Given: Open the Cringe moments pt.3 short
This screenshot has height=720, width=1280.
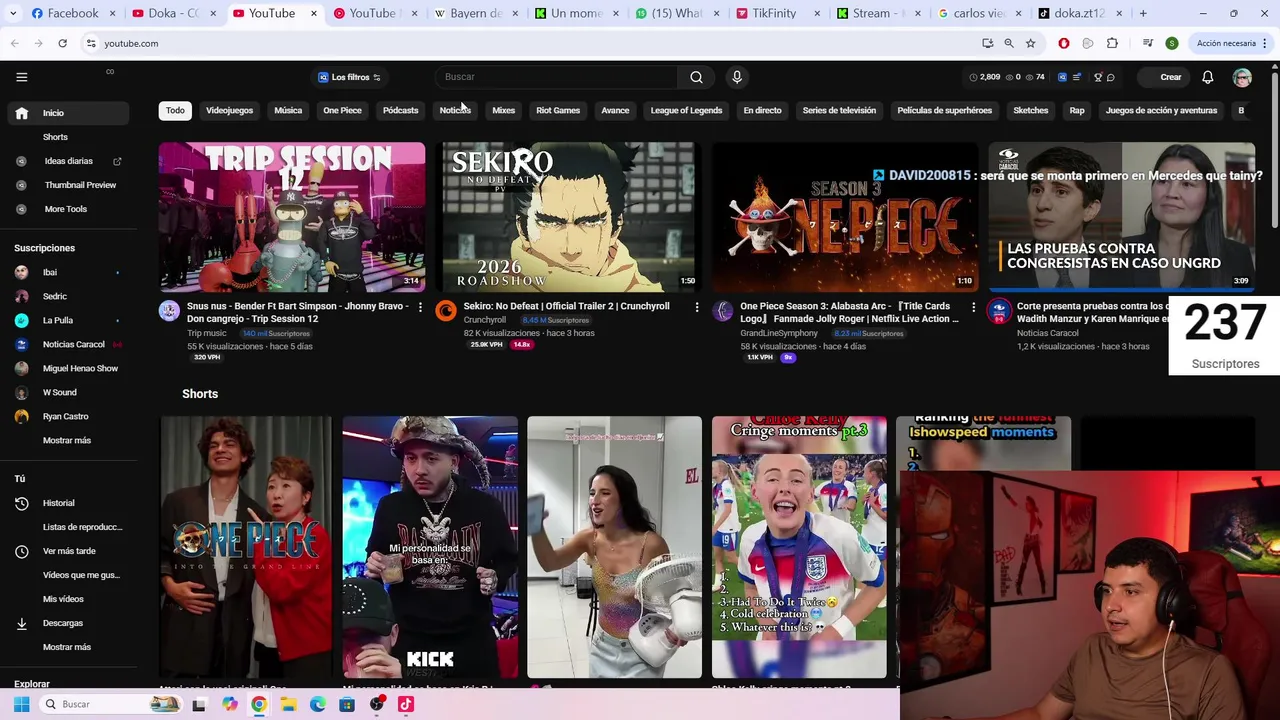Looking at the screenshot, I should (799, 547).
